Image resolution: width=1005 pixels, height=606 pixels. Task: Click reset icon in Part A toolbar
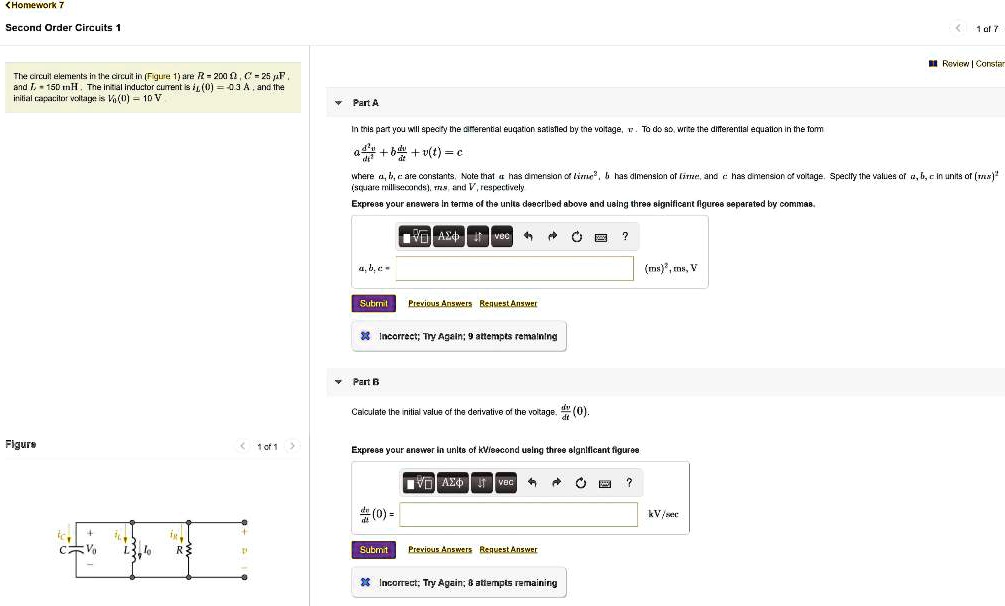(576, 237)
